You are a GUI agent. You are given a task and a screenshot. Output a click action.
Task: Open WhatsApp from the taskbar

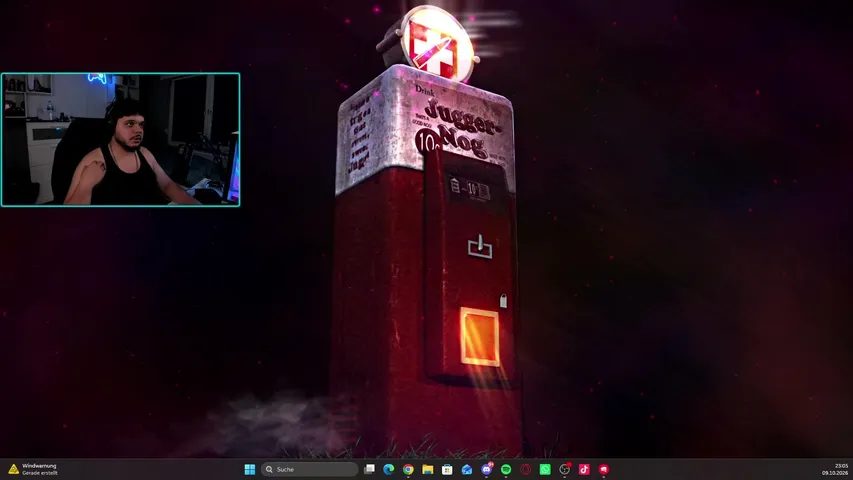(545, 469)
